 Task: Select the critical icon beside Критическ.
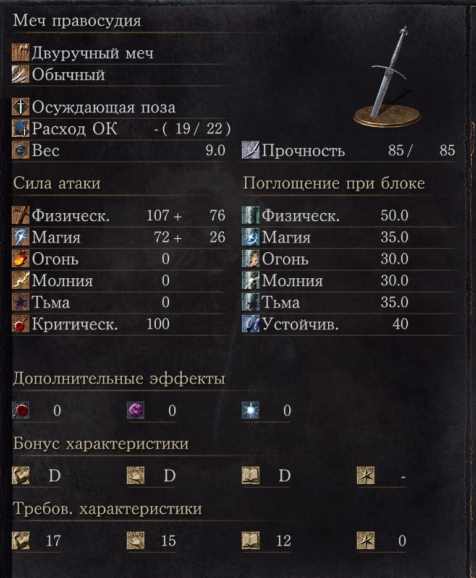click(20, 324)
